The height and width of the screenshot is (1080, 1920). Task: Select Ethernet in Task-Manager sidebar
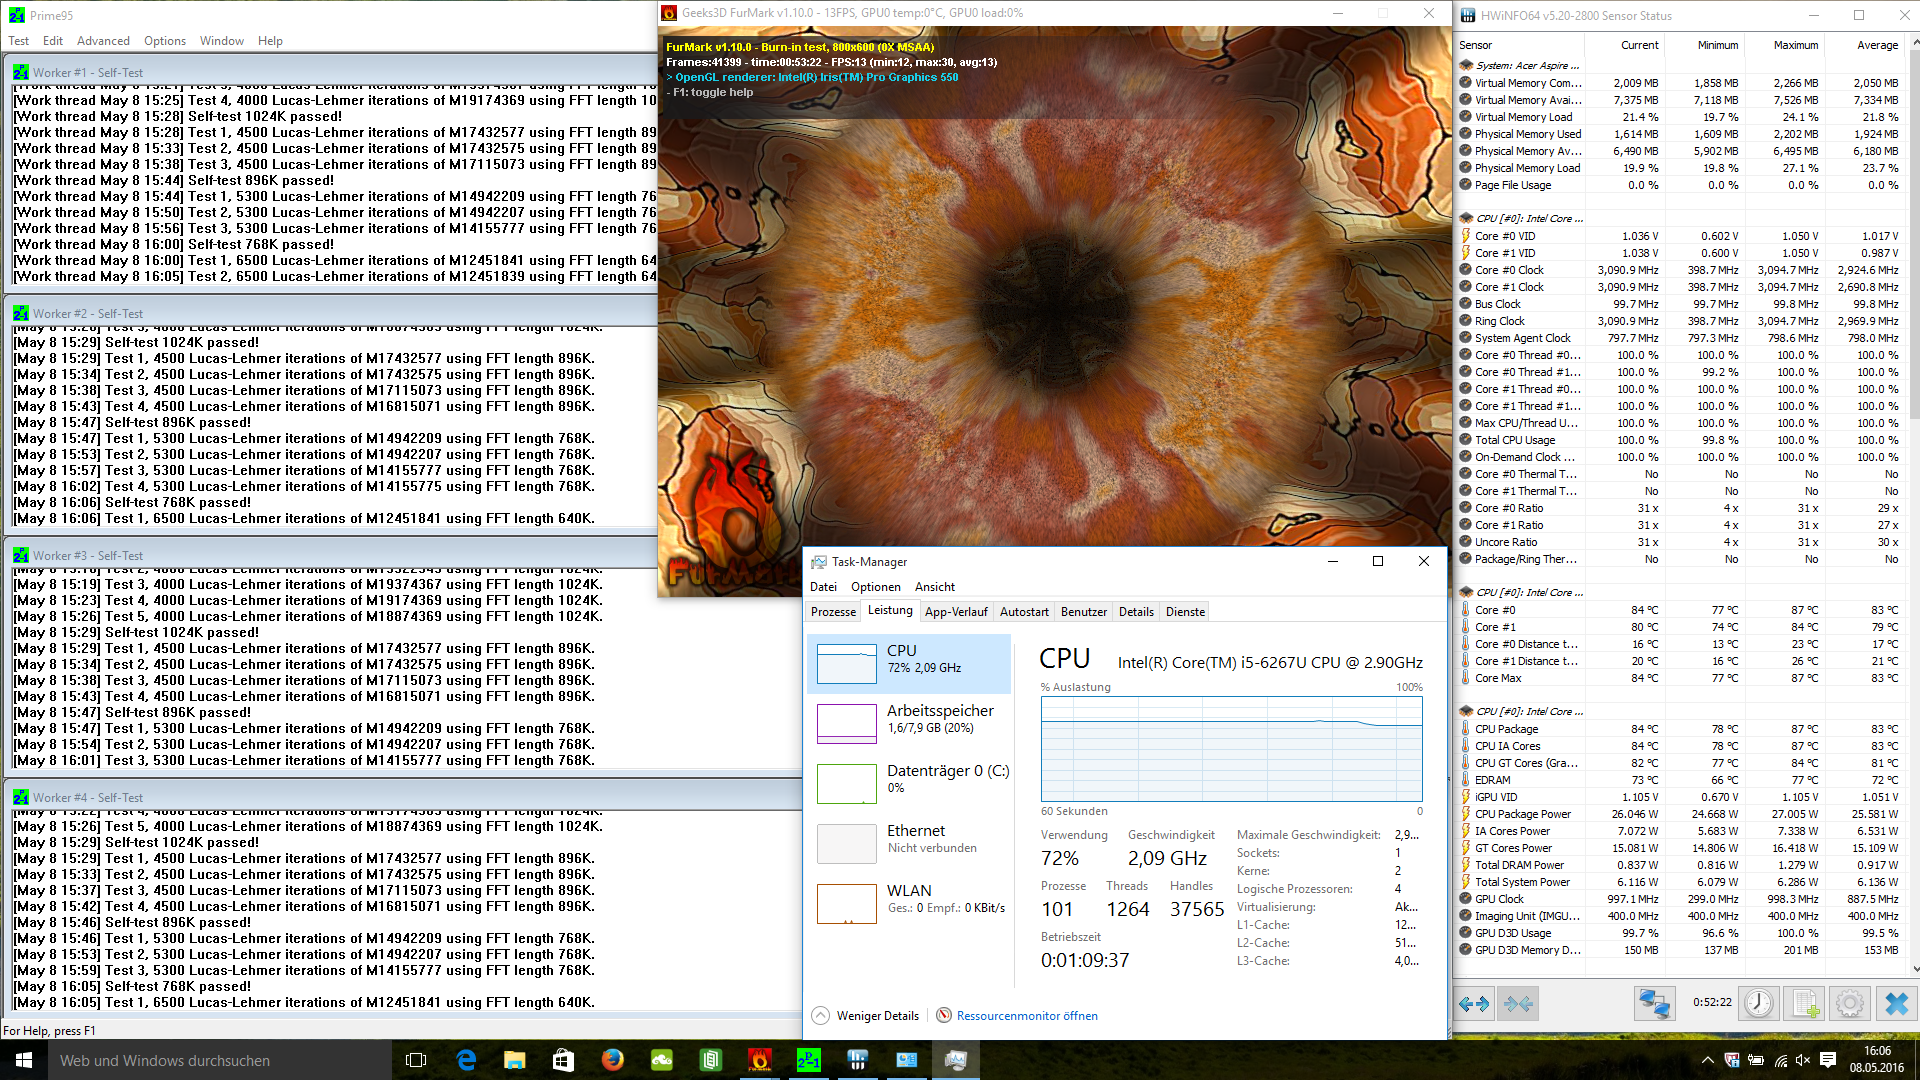tap(909, 843)
